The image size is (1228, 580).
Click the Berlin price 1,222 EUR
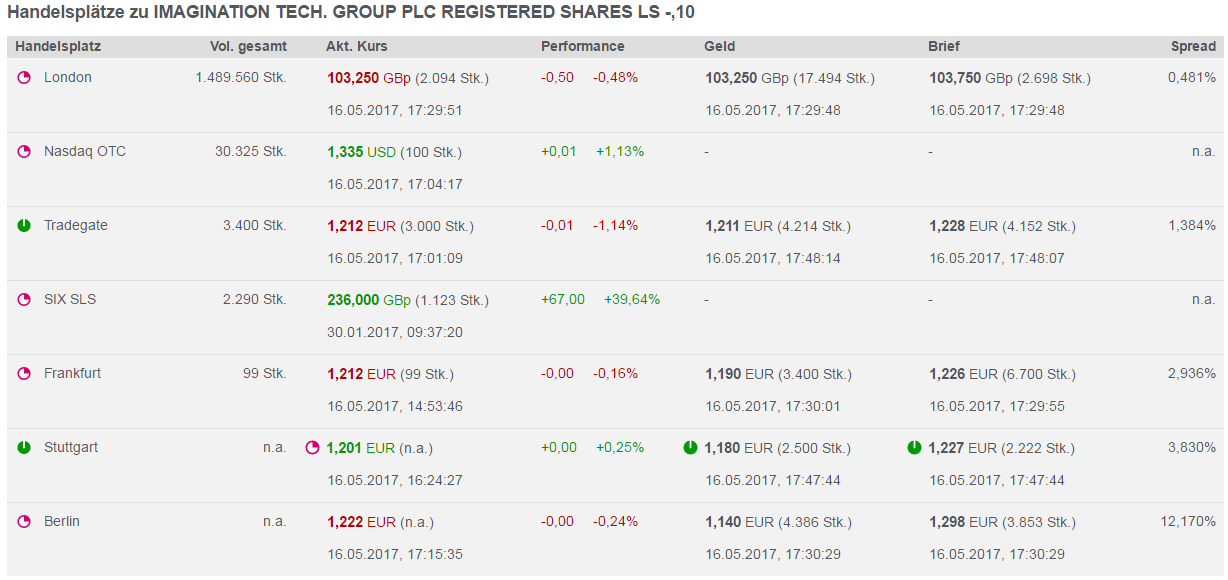pyautogui.click(x=361, y=522)
